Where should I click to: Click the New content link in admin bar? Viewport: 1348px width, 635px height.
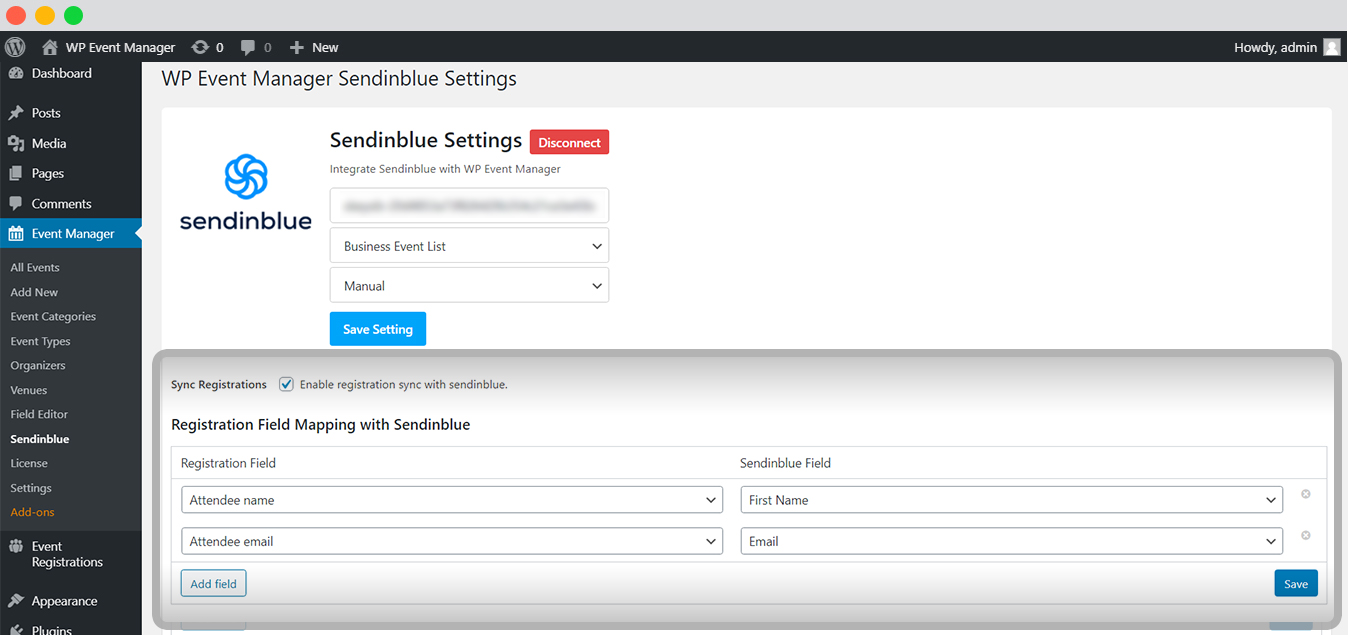pos(325,47)
